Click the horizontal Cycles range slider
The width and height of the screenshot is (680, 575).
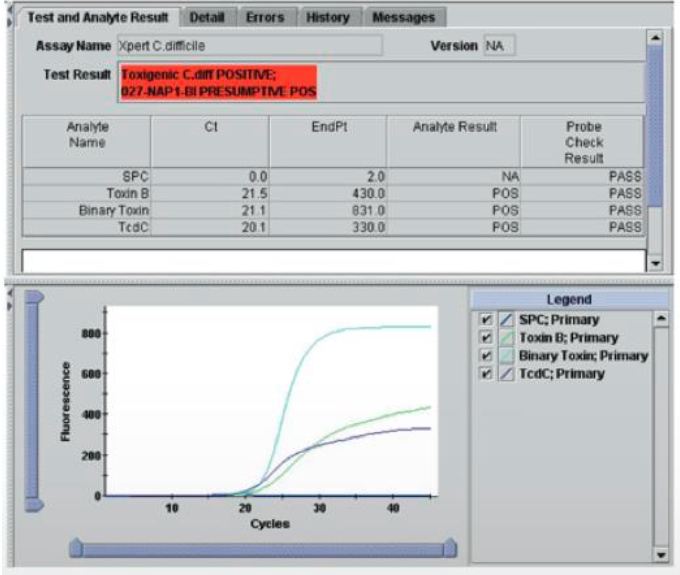coord(262,549)
